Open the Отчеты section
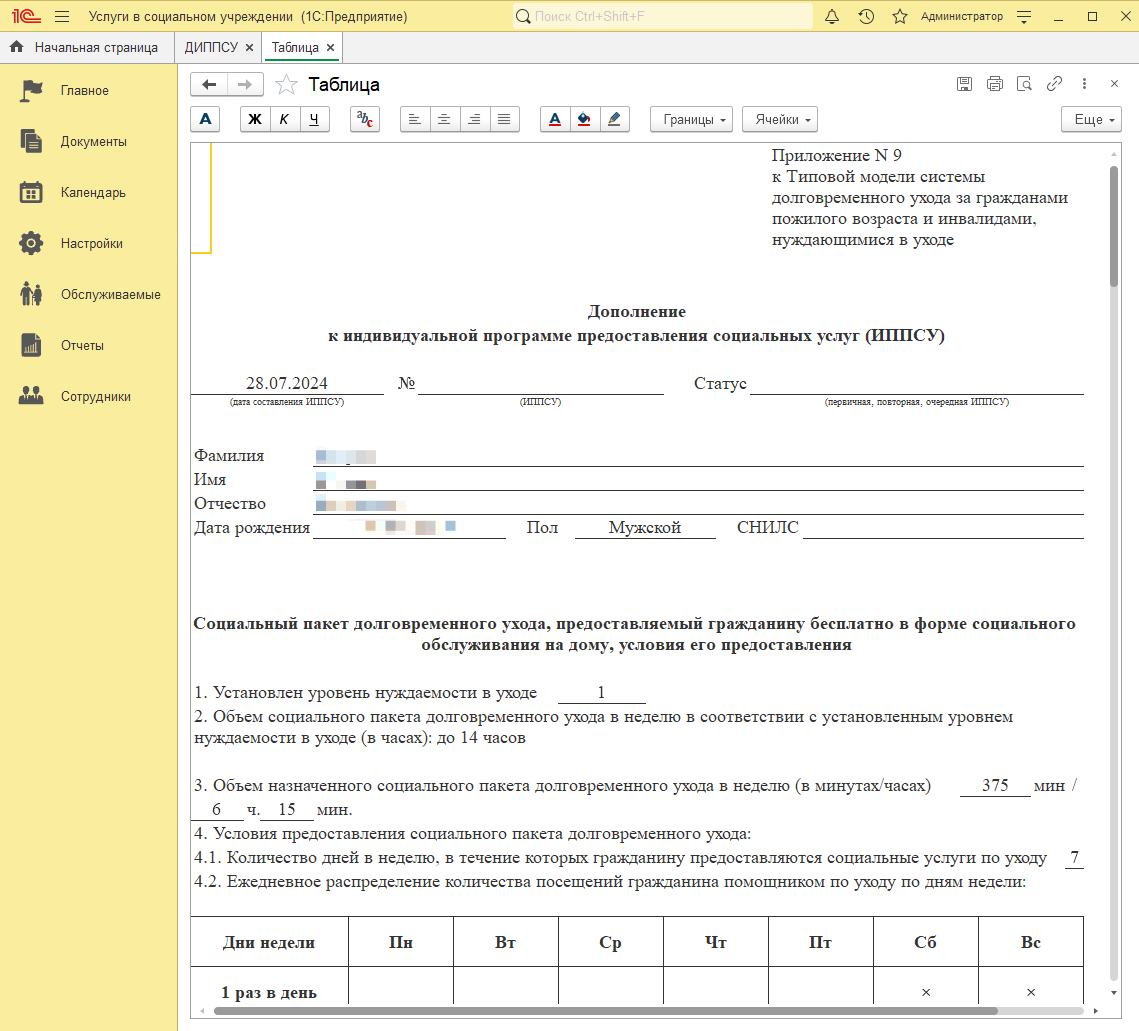 point(89,345)
